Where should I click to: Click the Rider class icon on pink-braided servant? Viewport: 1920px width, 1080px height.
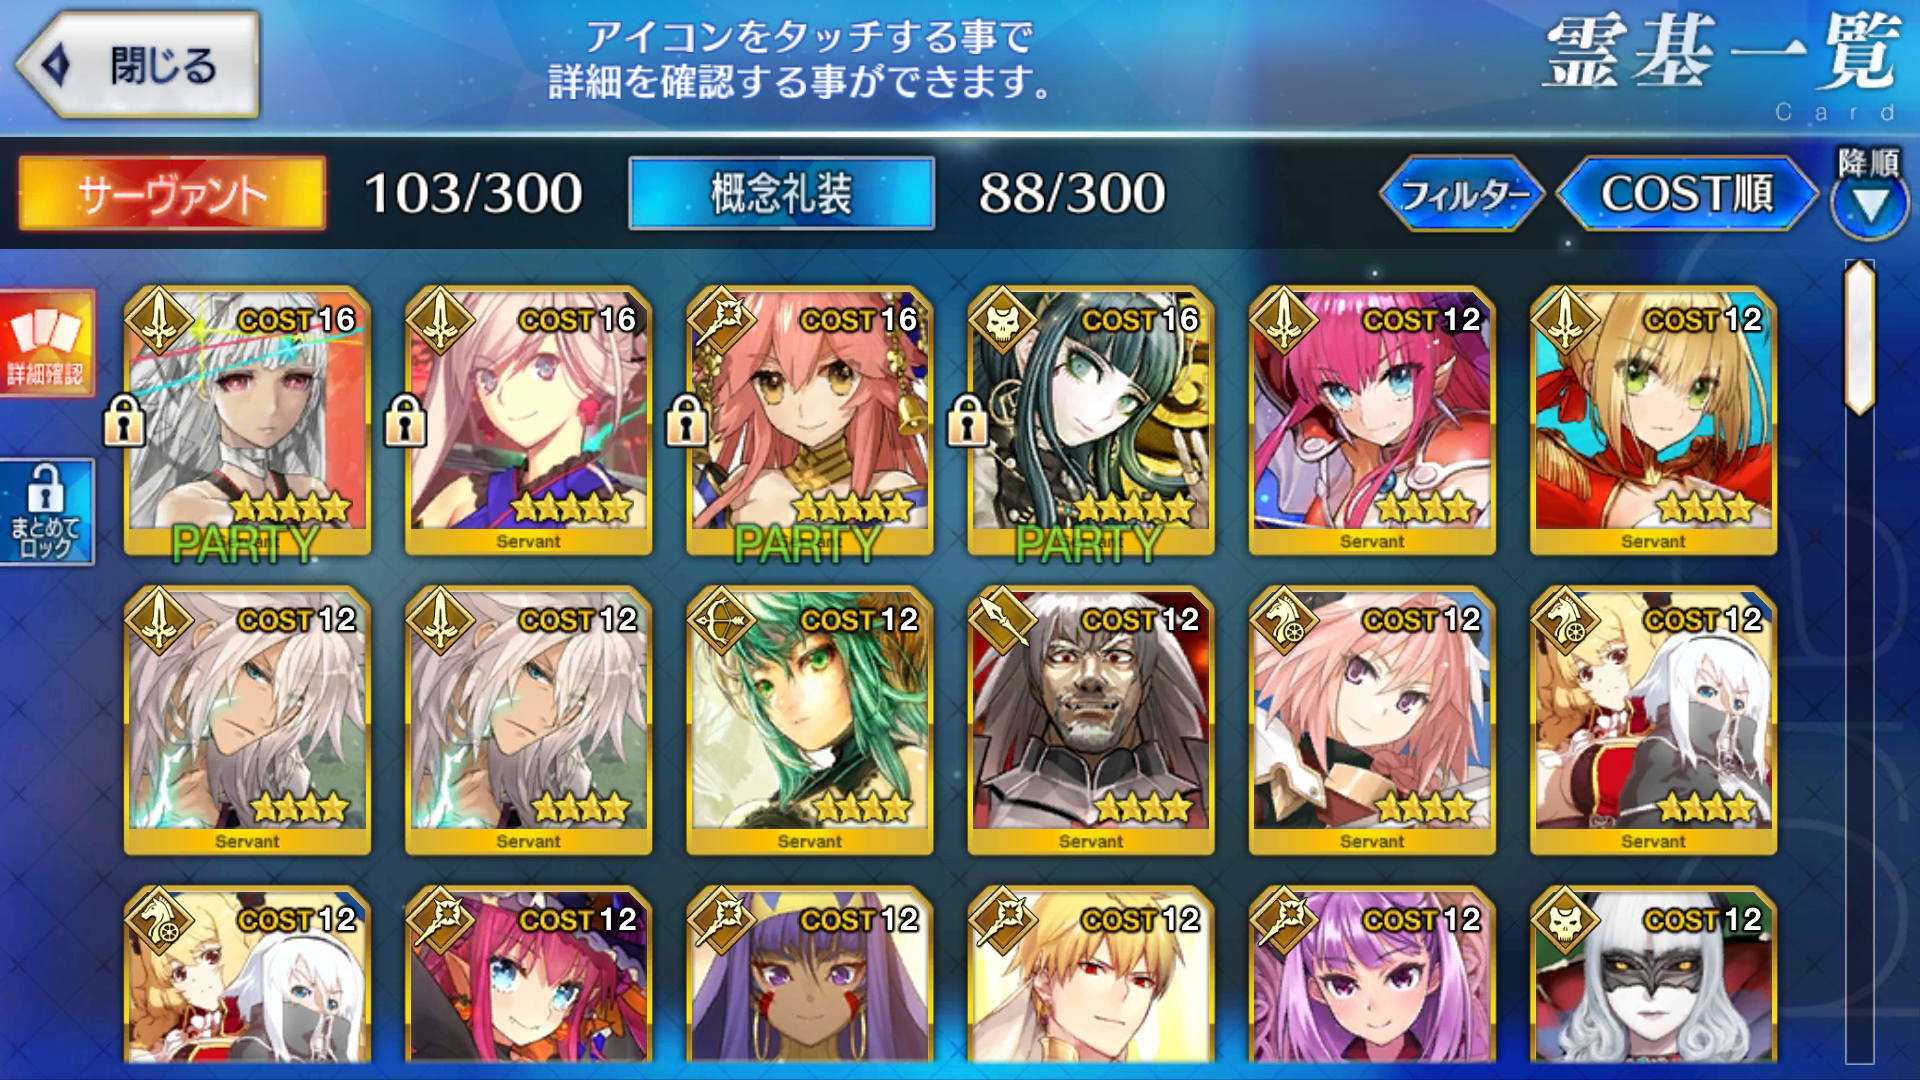pos(1284,621)
